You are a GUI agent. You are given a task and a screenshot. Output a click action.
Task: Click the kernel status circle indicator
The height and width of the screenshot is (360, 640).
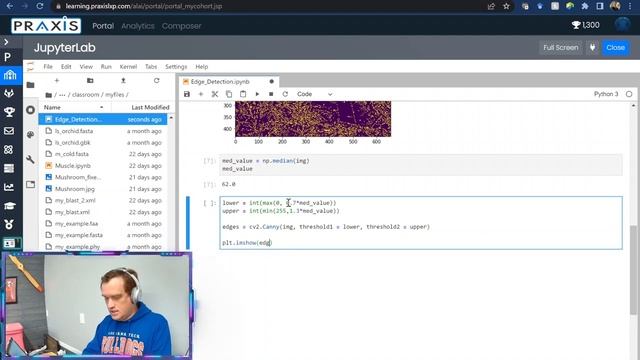(x=629, y=94)
